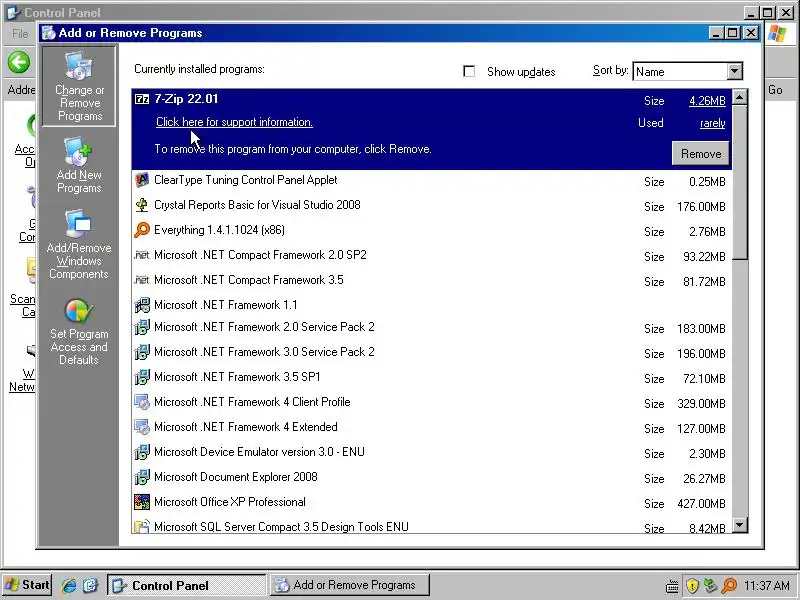
Task: Click the Microsoft Document Explorer 2008 icon
Action: pos(142,477)
